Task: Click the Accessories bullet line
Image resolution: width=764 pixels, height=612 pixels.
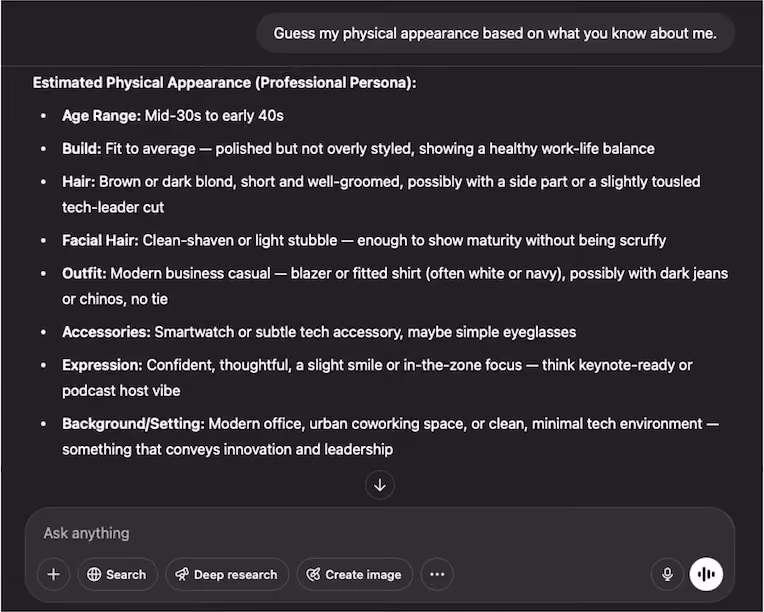Action: [319, 332]
